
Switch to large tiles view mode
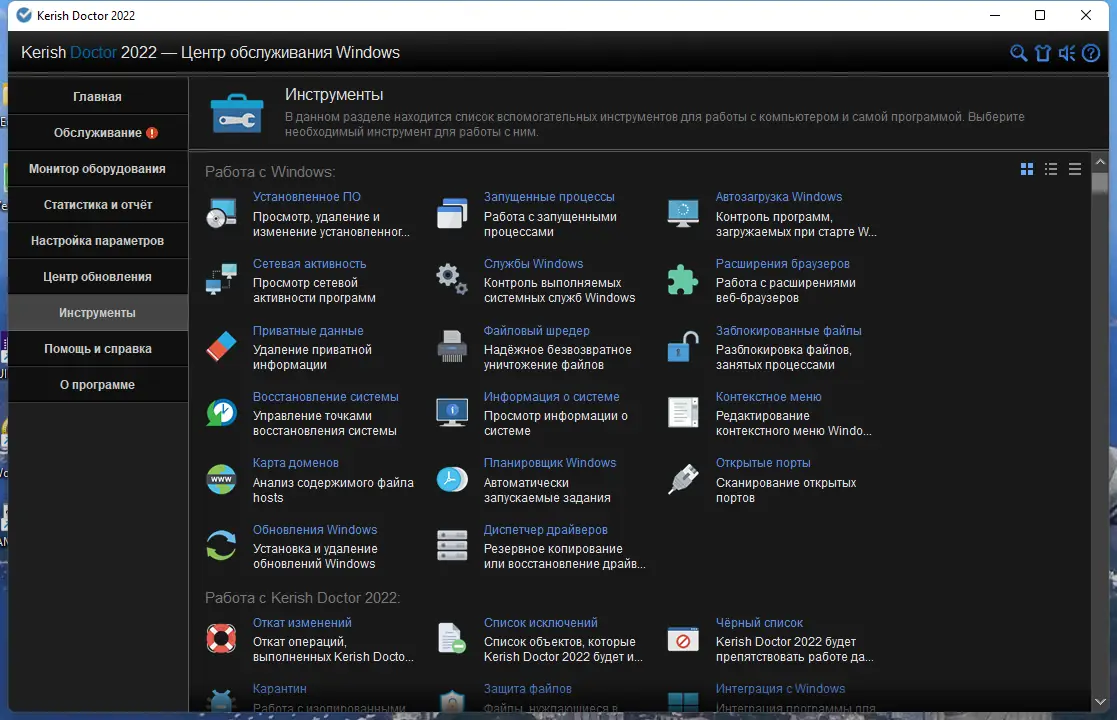(x=1027, y=169)
